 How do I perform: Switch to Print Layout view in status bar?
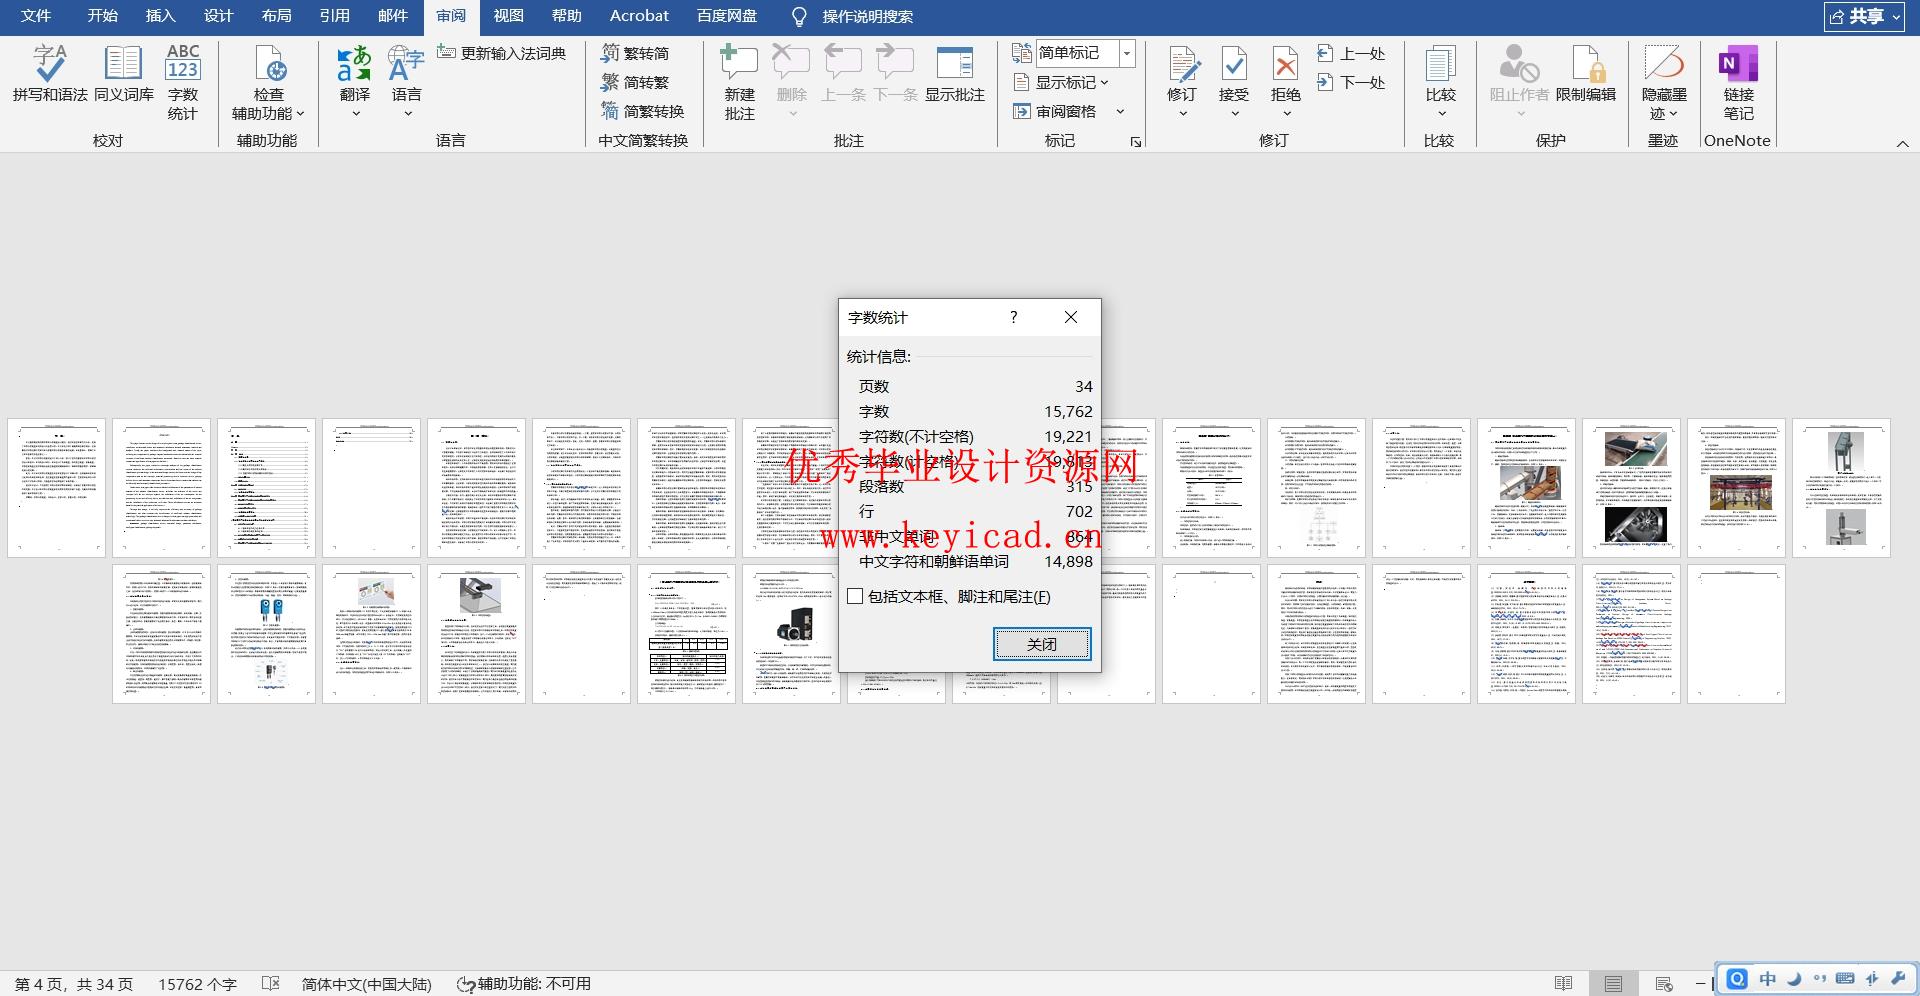pos(1613,984)
